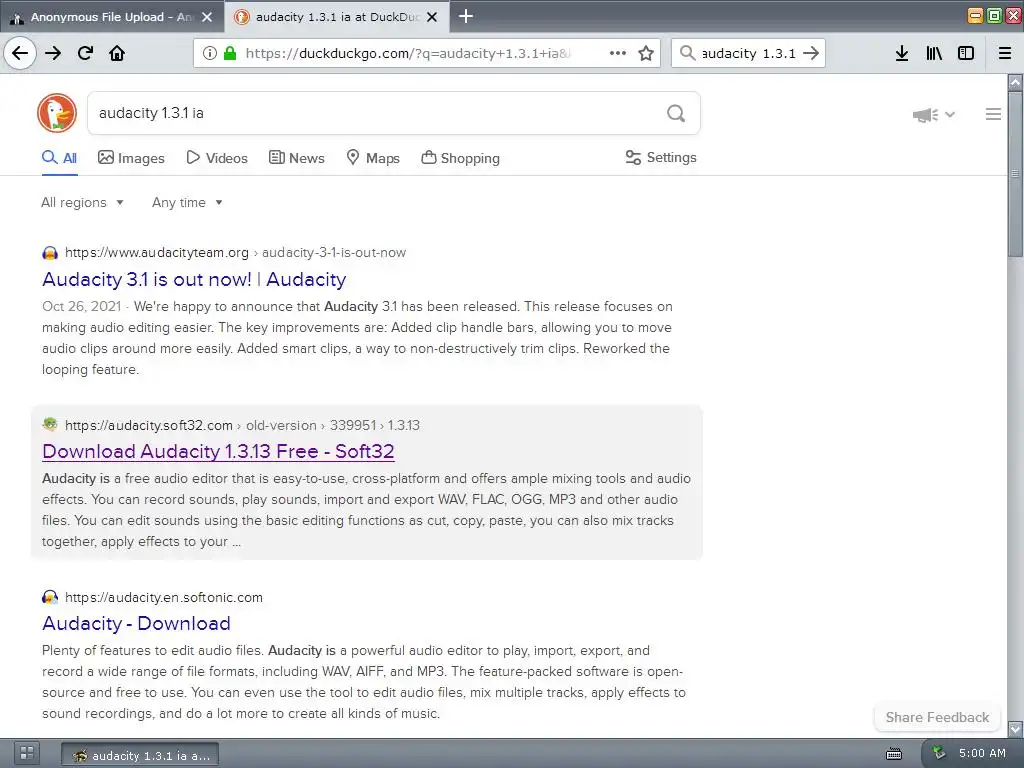Click the green secure connection padlock

[x=230, y=53]
